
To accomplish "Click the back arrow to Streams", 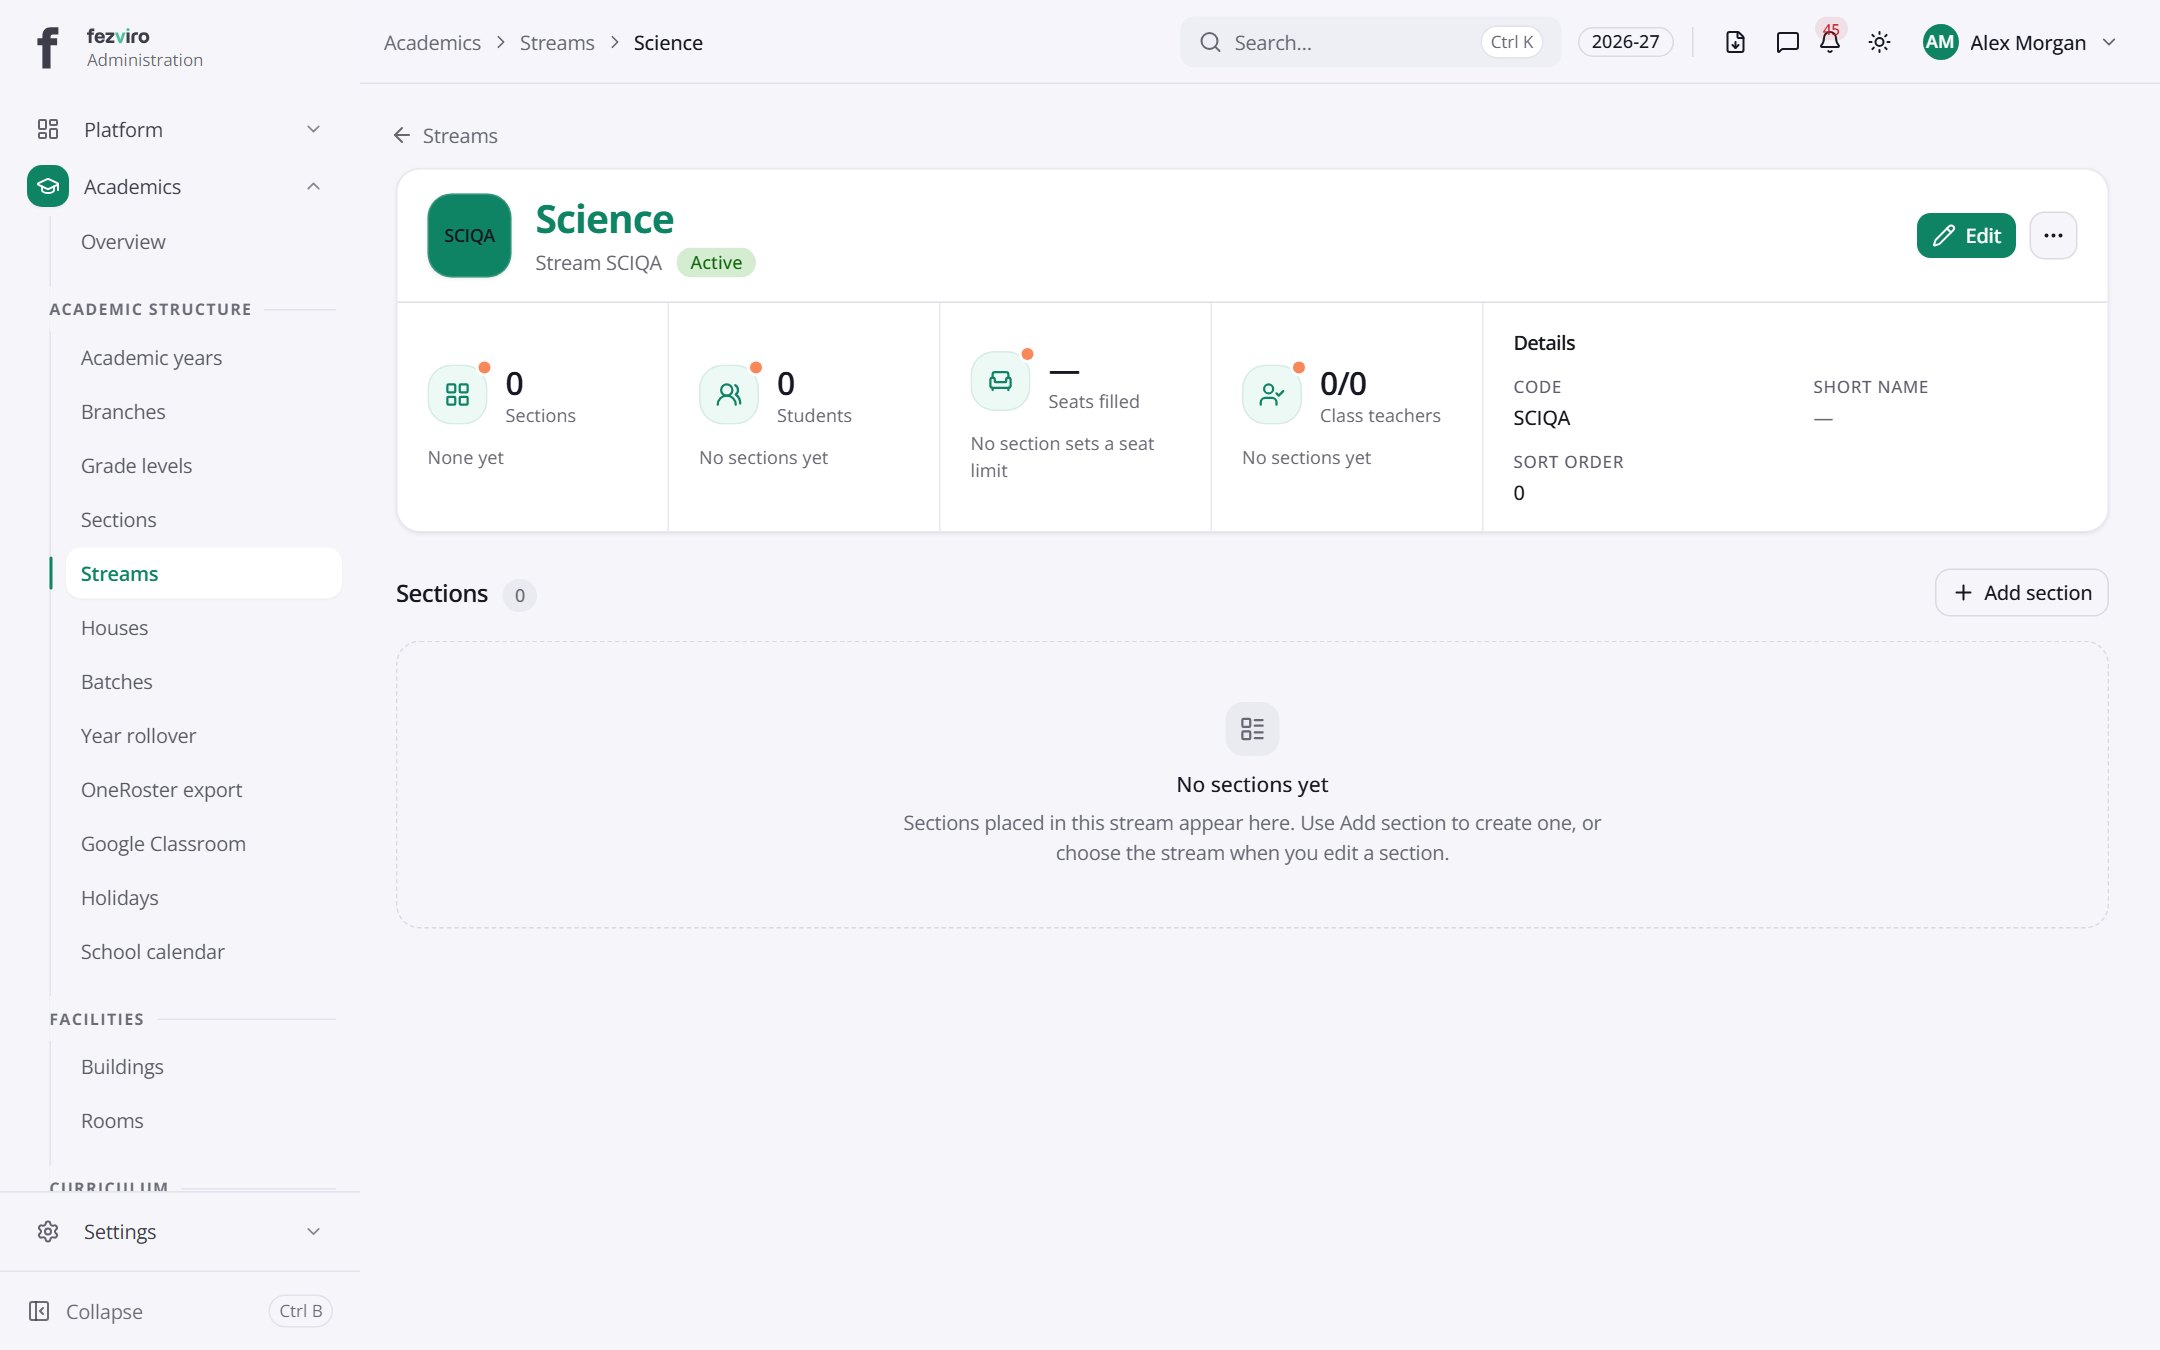I will [402, 135].
